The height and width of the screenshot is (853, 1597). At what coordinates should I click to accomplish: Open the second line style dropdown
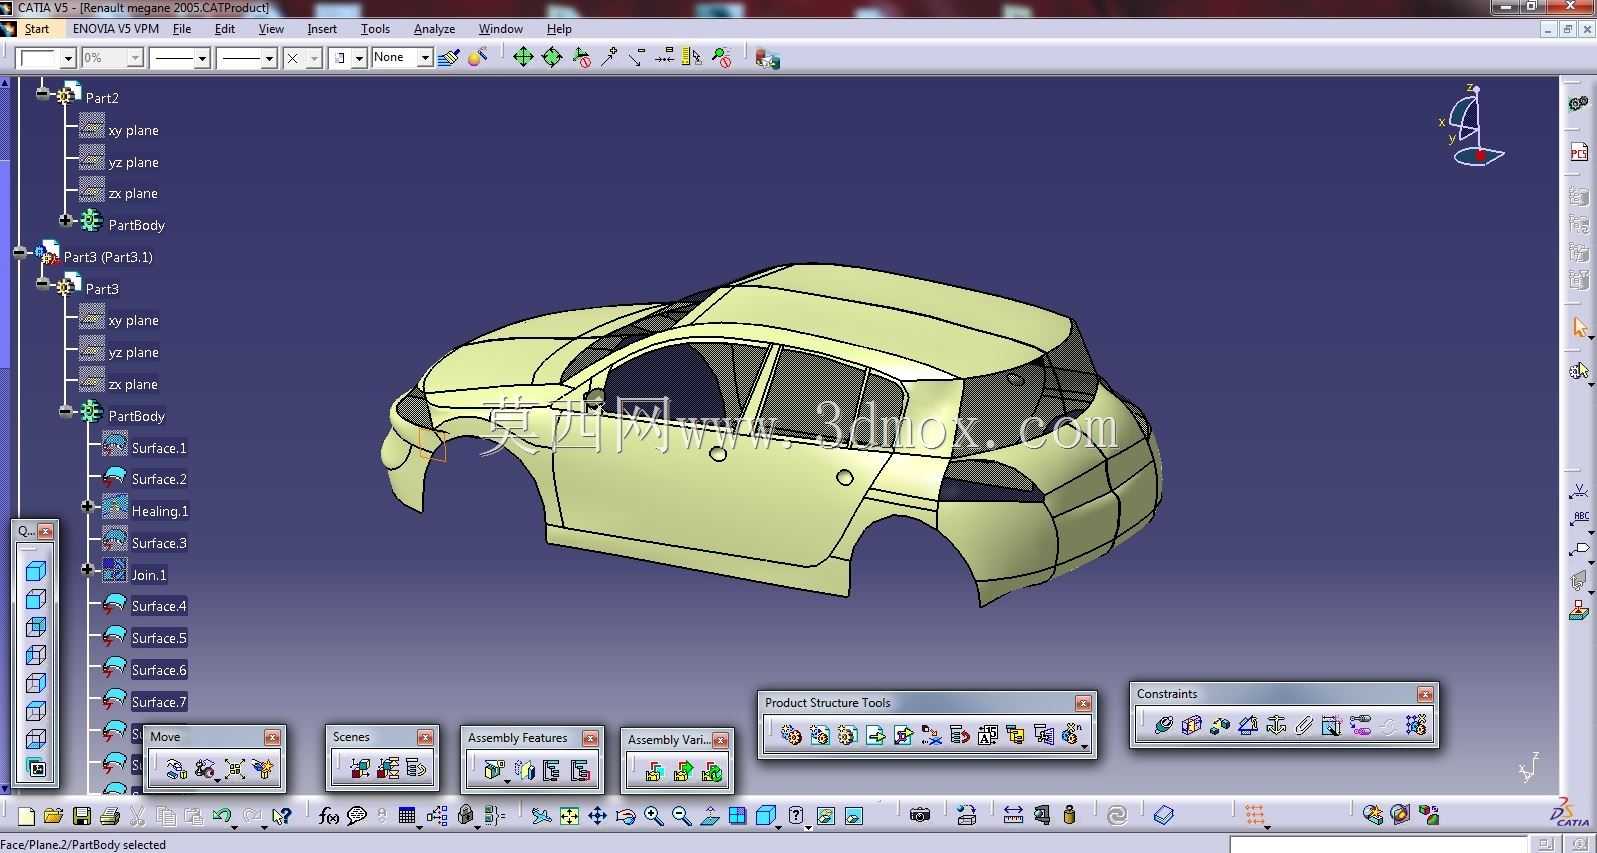click(x=268, y=58)
